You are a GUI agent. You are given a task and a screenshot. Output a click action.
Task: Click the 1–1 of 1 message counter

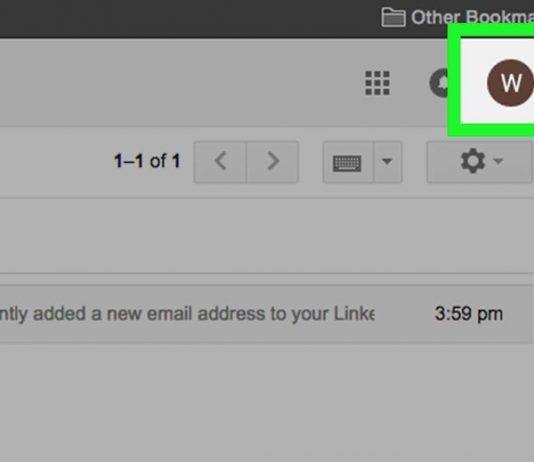[147, 161]
